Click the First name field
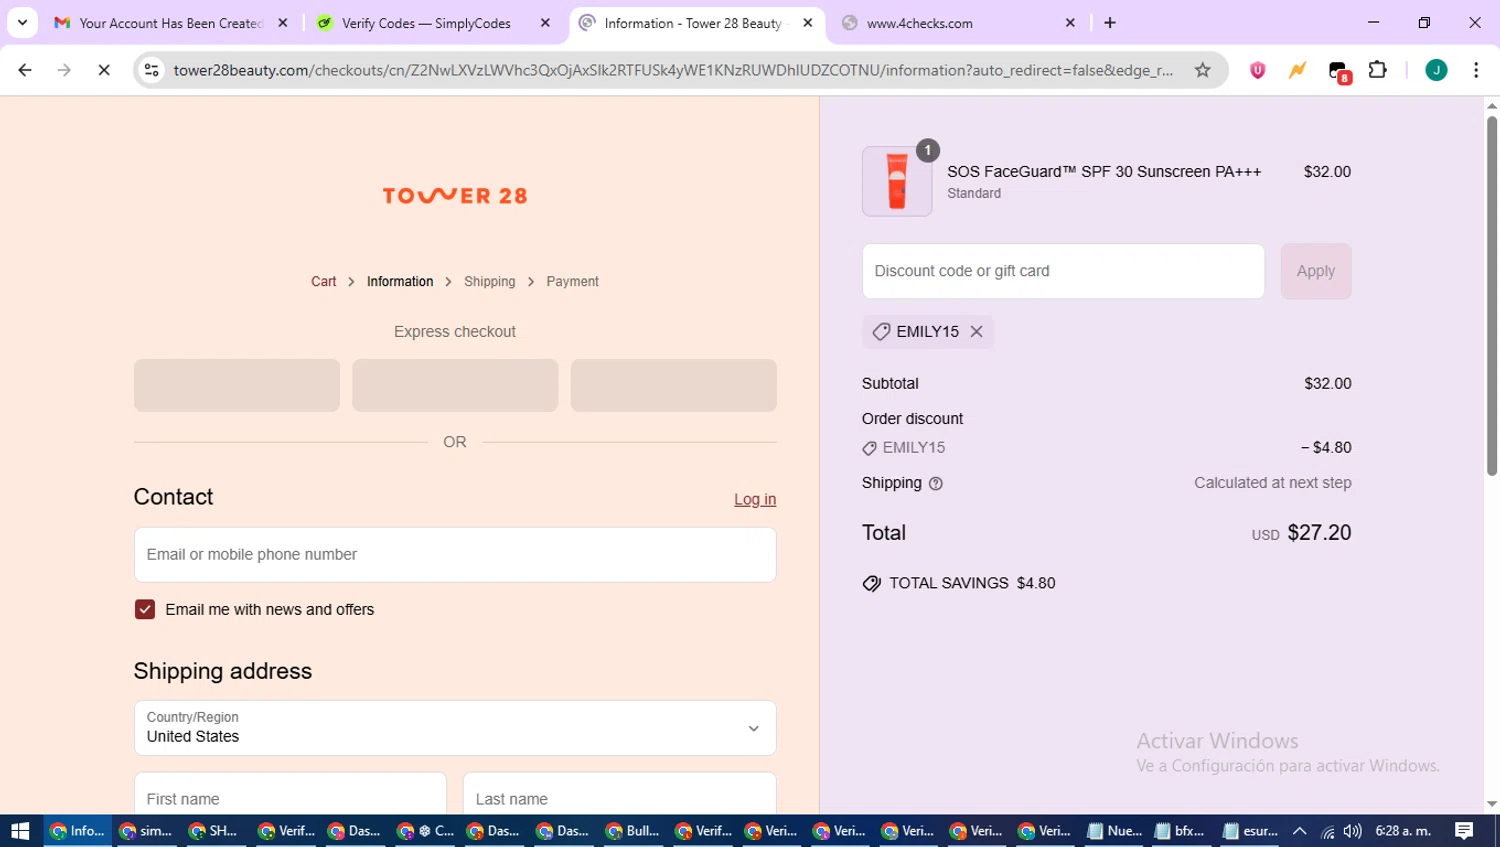 point(290,795)
